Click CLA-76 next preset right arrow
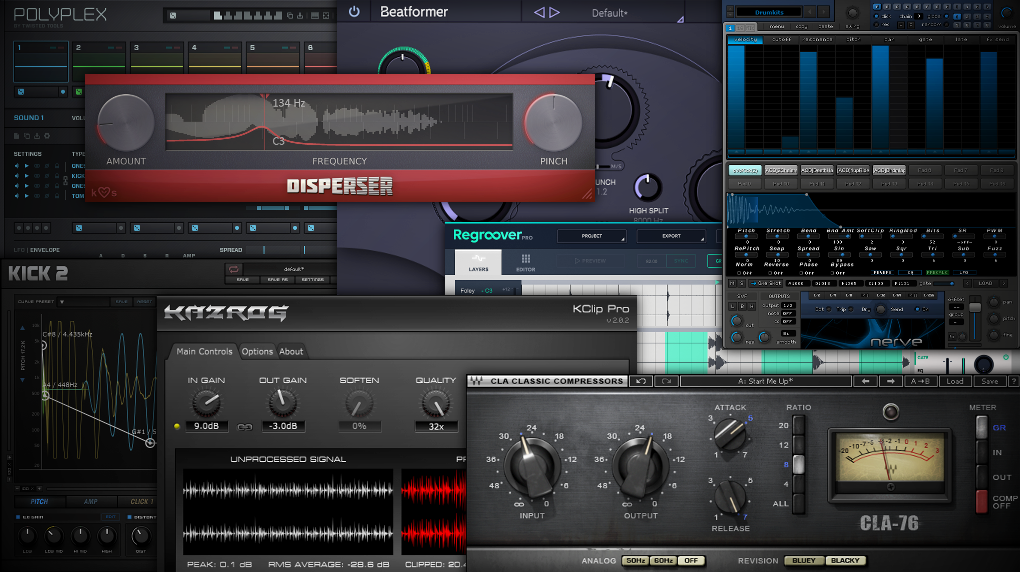Image resolution: width=1020 pixels, height=572 pixels. point(891,381)
